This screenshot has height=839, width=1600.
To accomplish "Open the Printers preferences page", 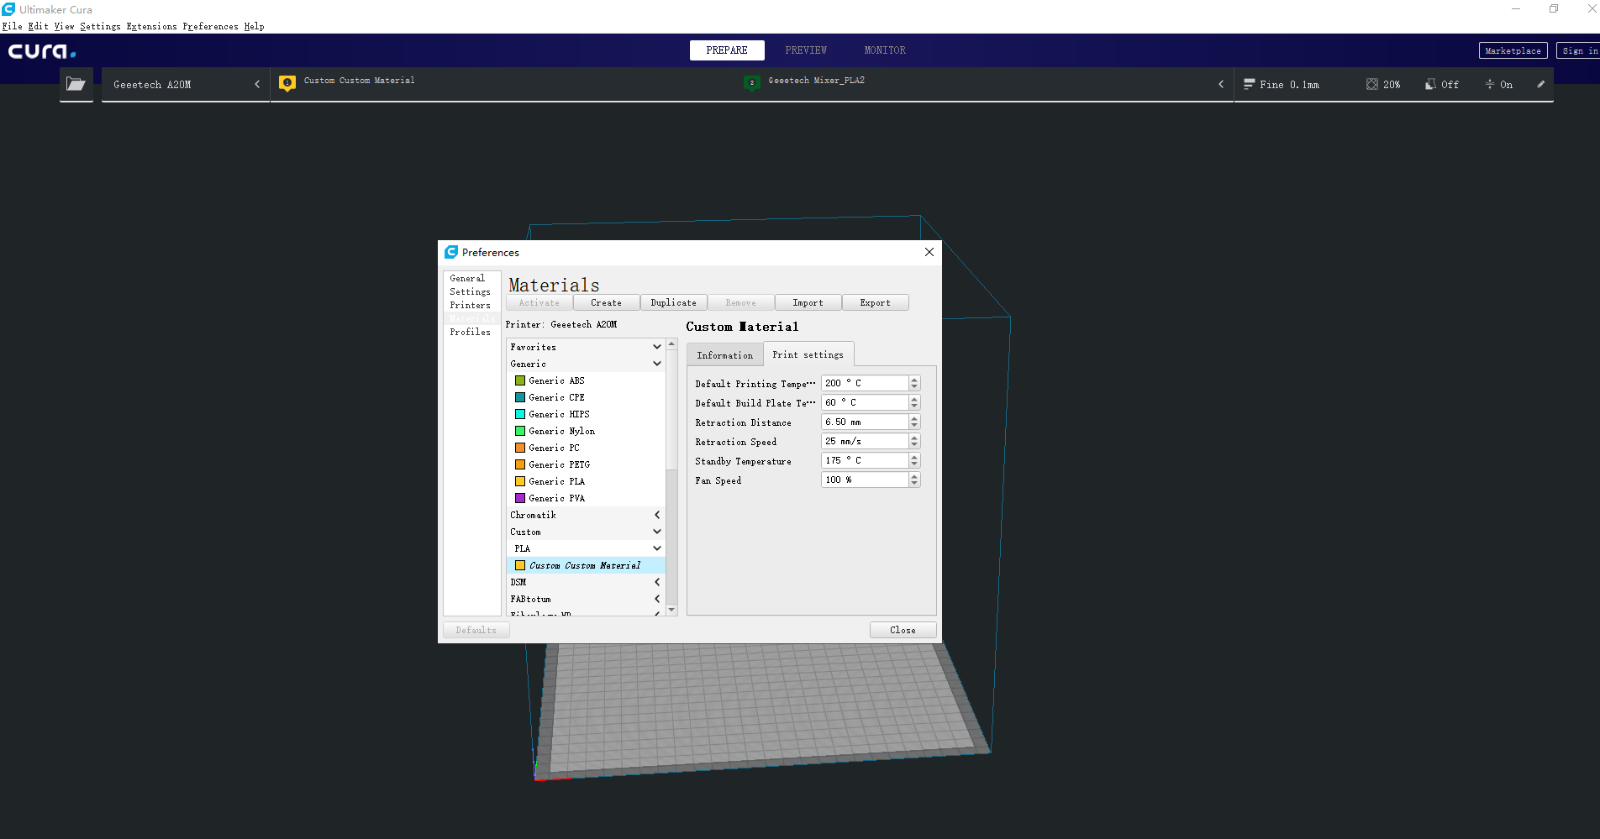I will [472, 305].
